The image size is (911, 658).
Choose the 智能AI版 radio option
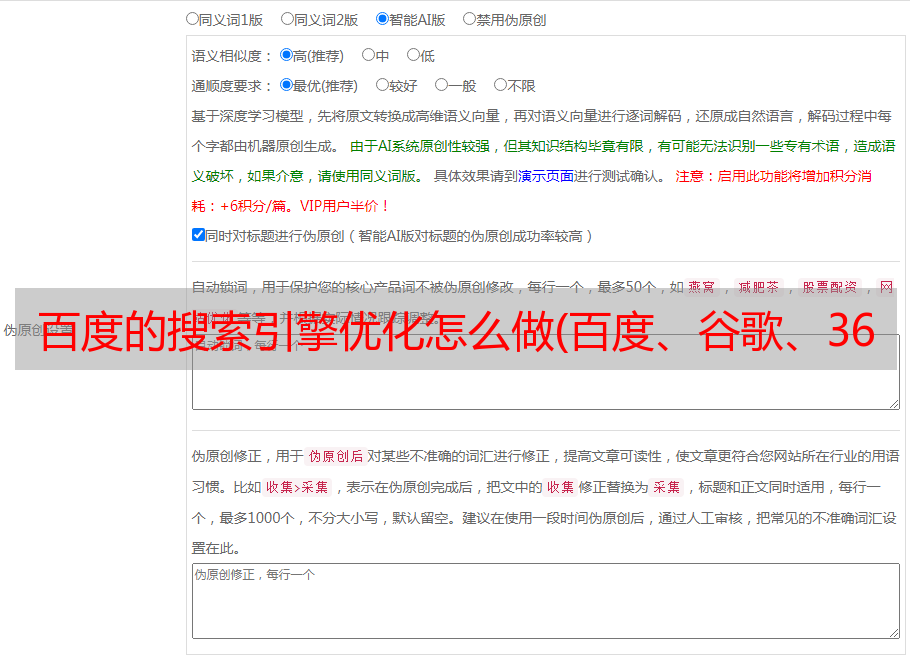(x=382, y=19)
